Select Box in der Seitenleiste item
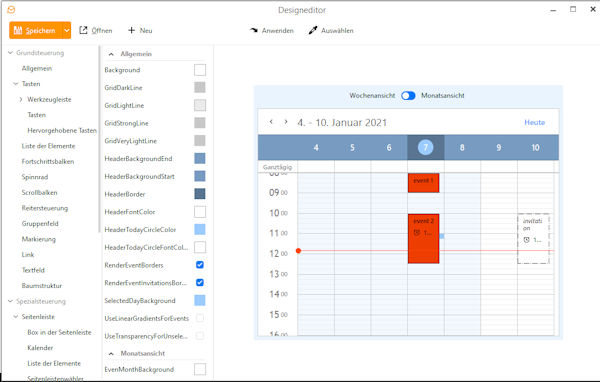The width and height of the screenshot is (600, 382). coord(59,332)
